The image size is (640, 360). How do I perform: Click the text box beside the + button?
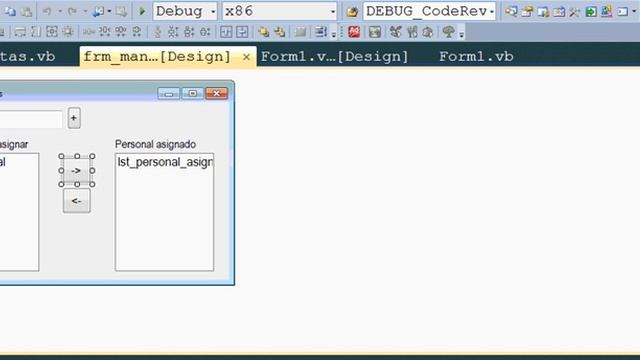[x=31, y=119]
